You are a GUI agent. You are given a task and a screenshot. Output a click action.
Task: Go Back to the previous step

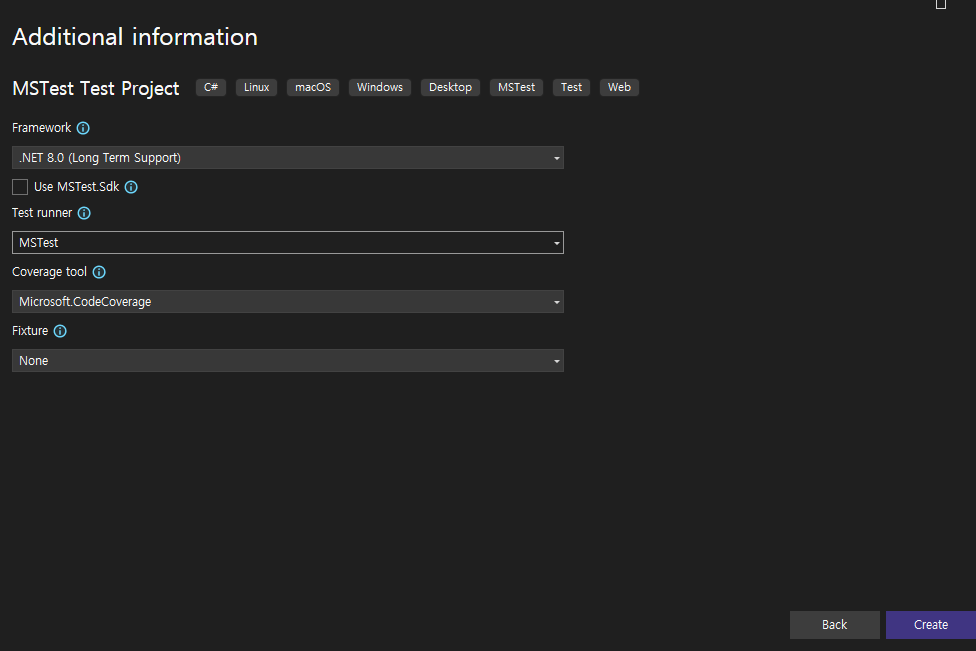pos(835,625)
